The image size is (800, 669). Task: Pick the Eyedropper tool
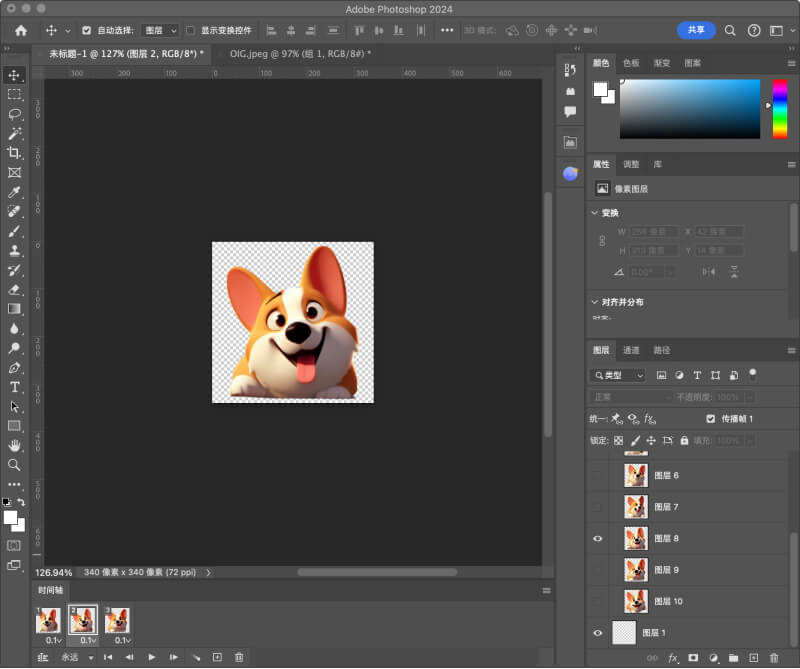pyautogui.click(x=14, y=191)
